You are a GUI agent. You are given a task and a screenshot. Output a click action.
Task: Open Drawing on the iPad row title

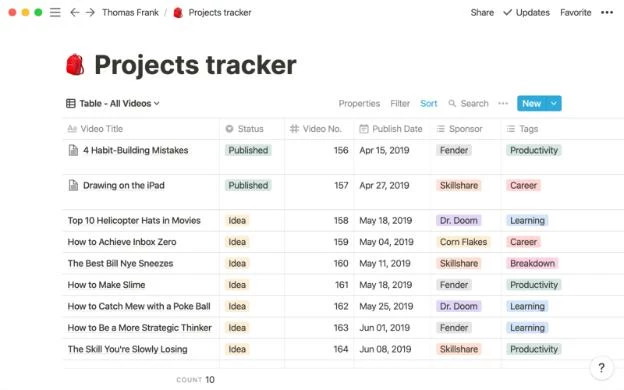tap(124, 185)
